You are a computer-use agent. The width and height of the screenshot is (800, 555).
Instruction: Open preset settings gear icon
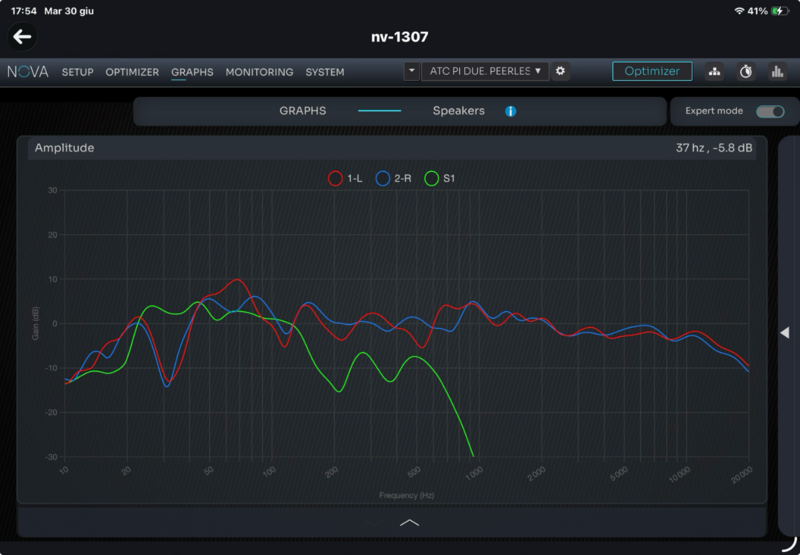point(560,71)
